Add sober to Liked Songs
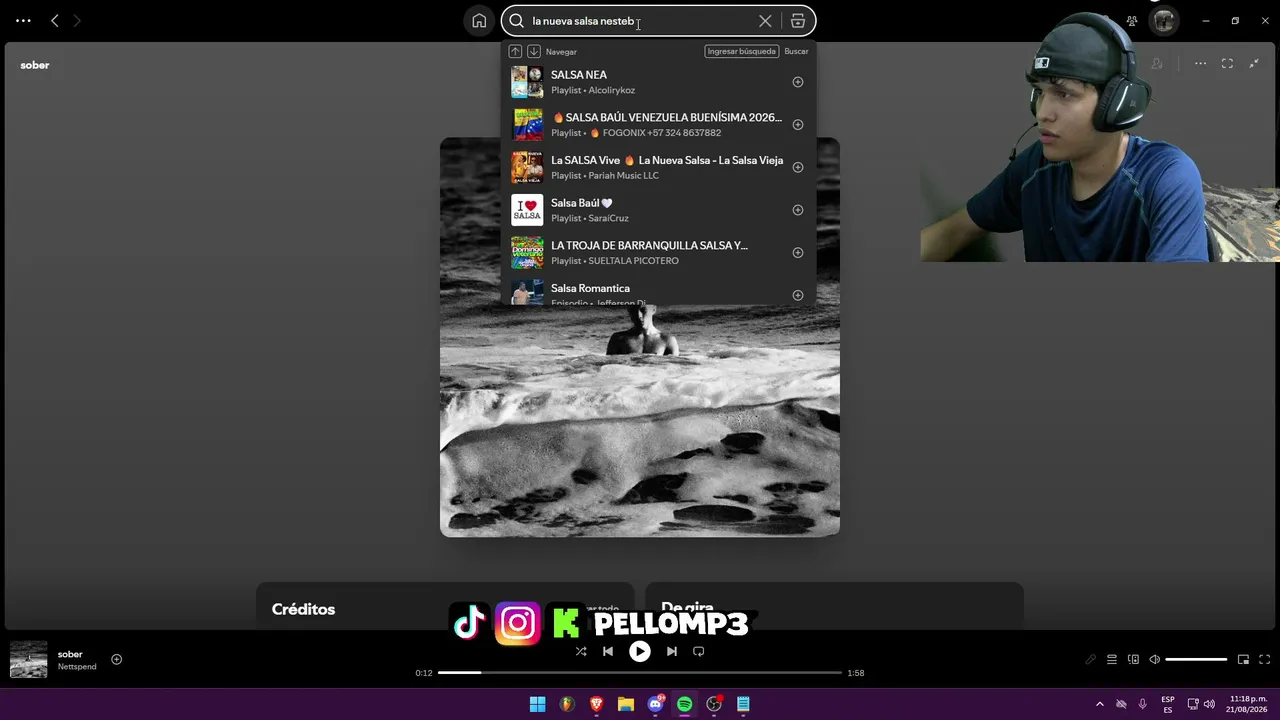 [x=116, y=660]
